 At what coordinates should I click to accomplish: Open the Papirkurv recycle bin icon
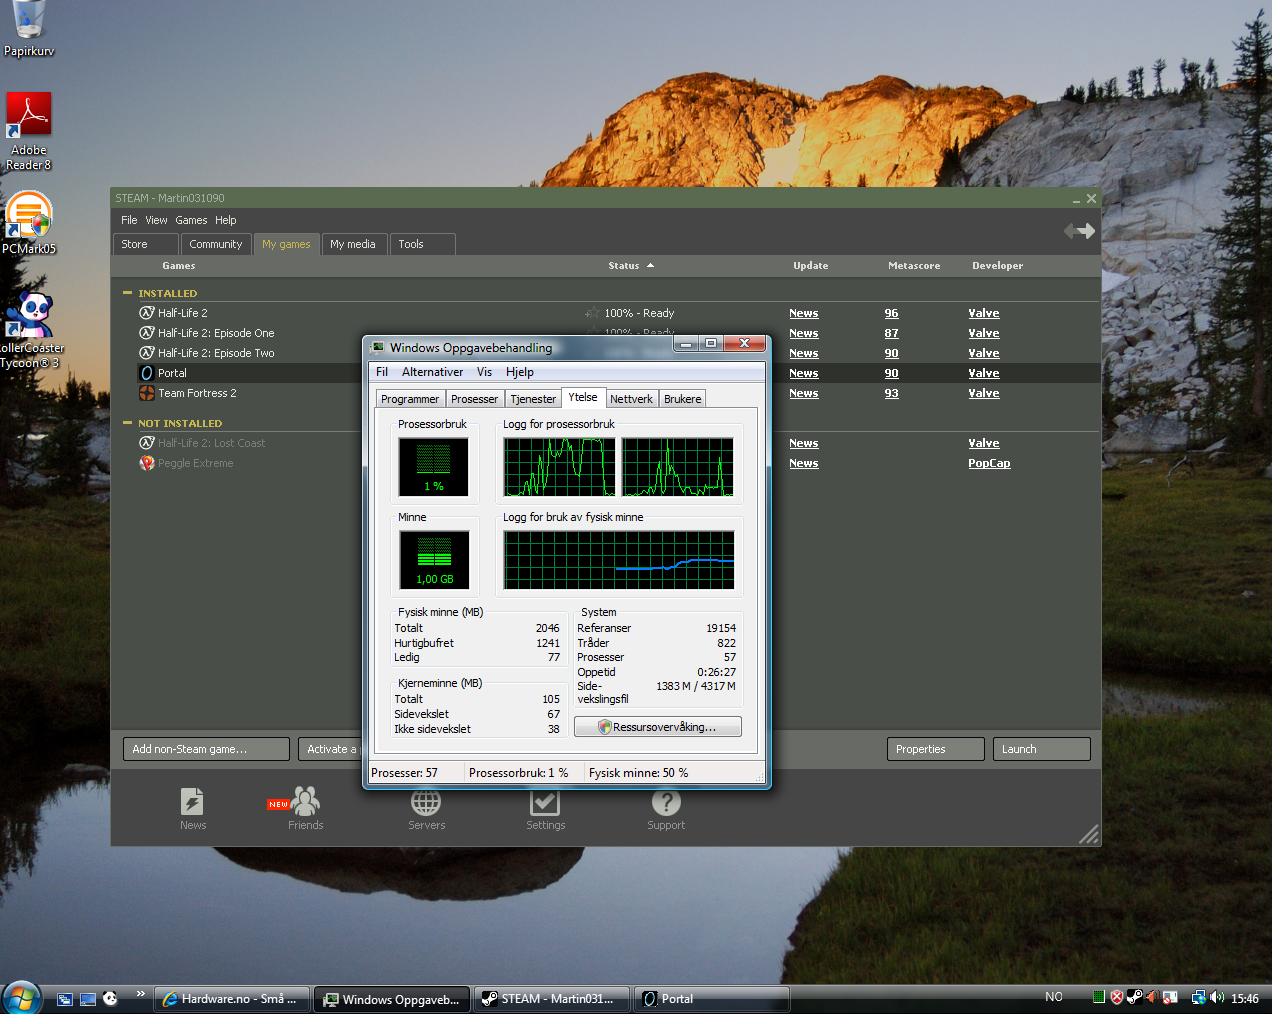coord(29,28)
